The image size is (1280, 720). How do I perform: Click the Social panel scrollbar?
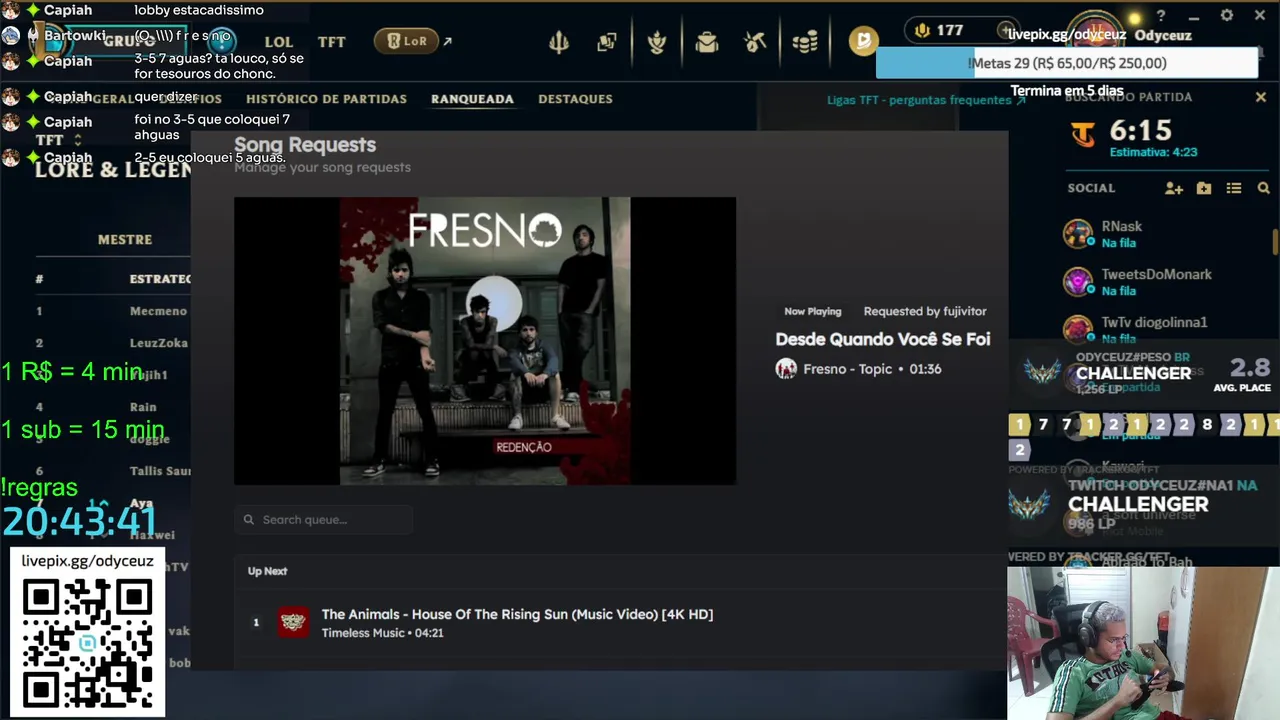pos(1275,242)
